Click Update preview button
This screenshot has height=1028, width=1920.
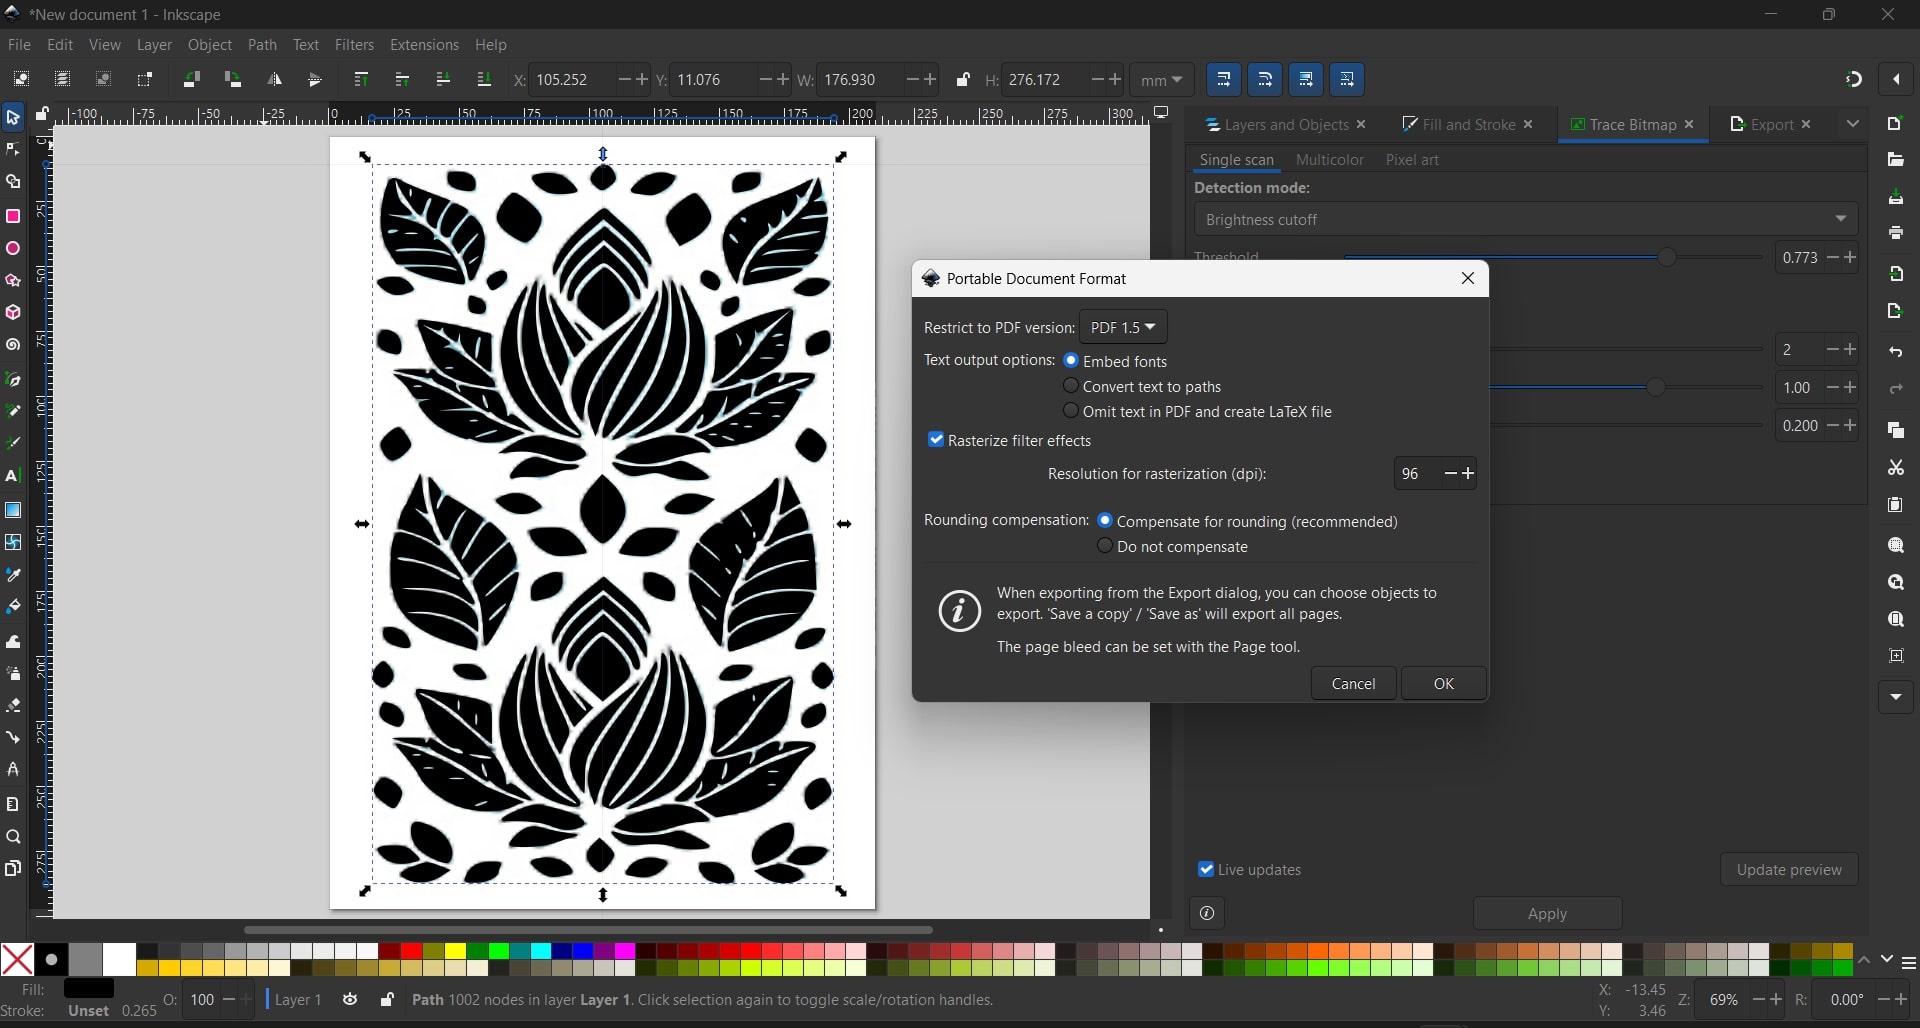pos(1789,869)
